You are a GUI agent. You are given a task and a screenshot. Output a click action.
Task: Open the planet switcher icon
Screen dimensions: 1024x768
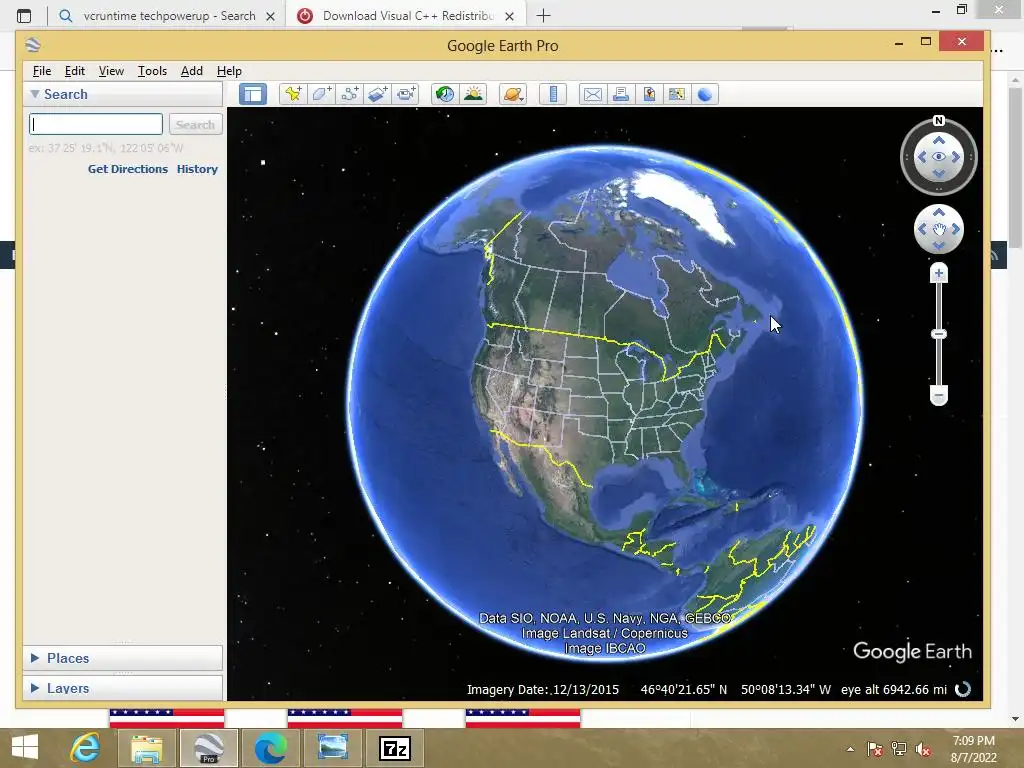coord(513,95)
